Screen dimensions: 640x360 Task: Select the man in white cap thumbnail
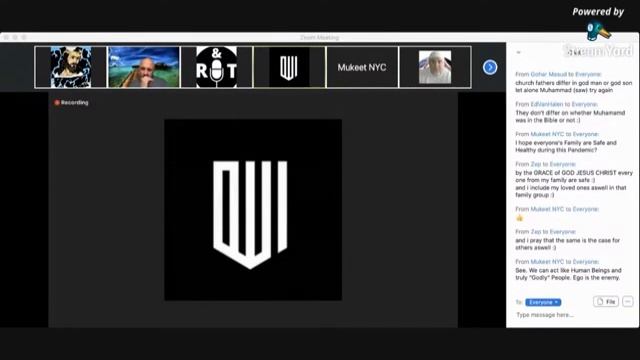click(435, 67)
